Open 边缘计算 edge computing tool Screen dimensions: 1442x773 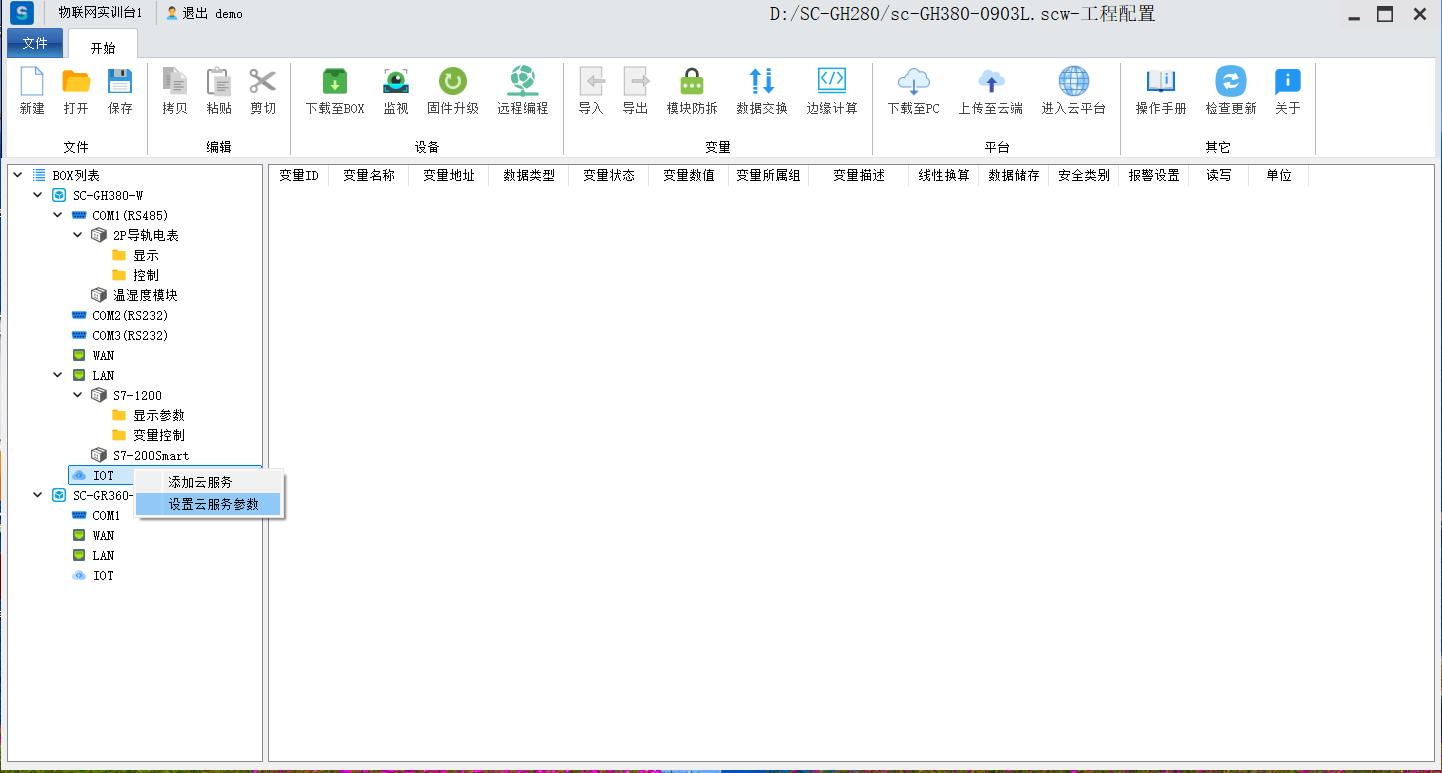coord(831,82)
